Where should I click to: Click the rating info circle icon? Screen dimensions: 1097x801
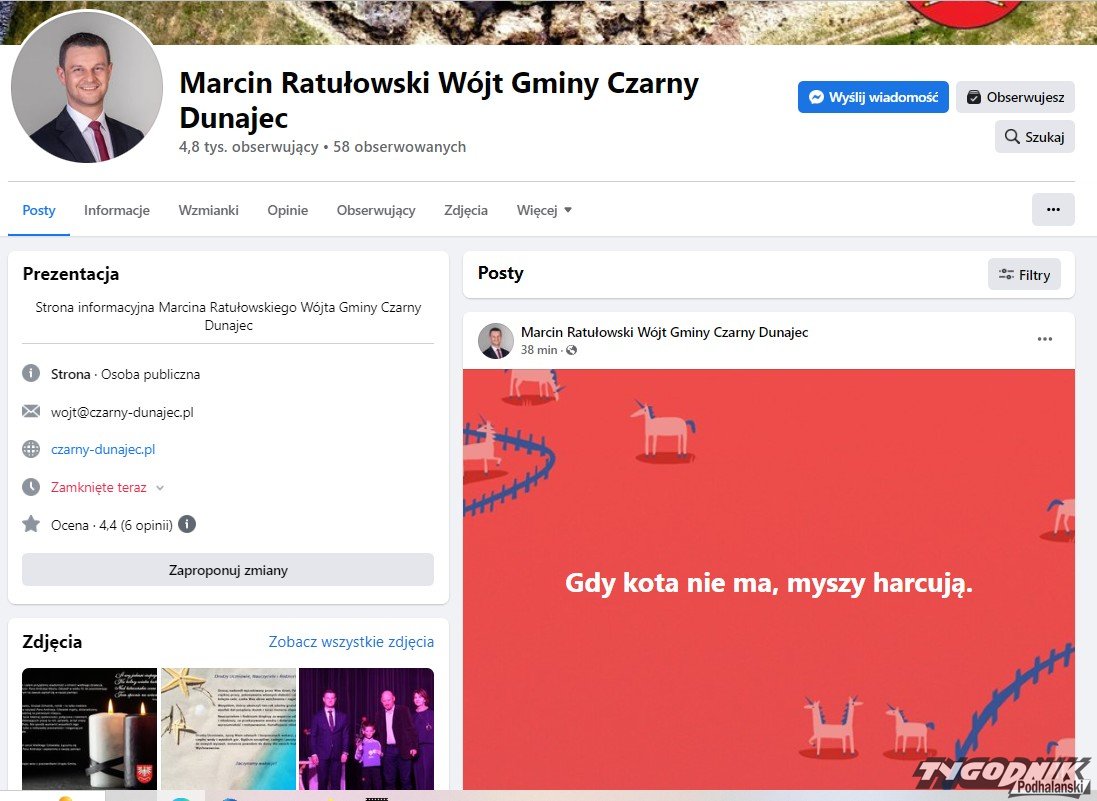(187, 524)
